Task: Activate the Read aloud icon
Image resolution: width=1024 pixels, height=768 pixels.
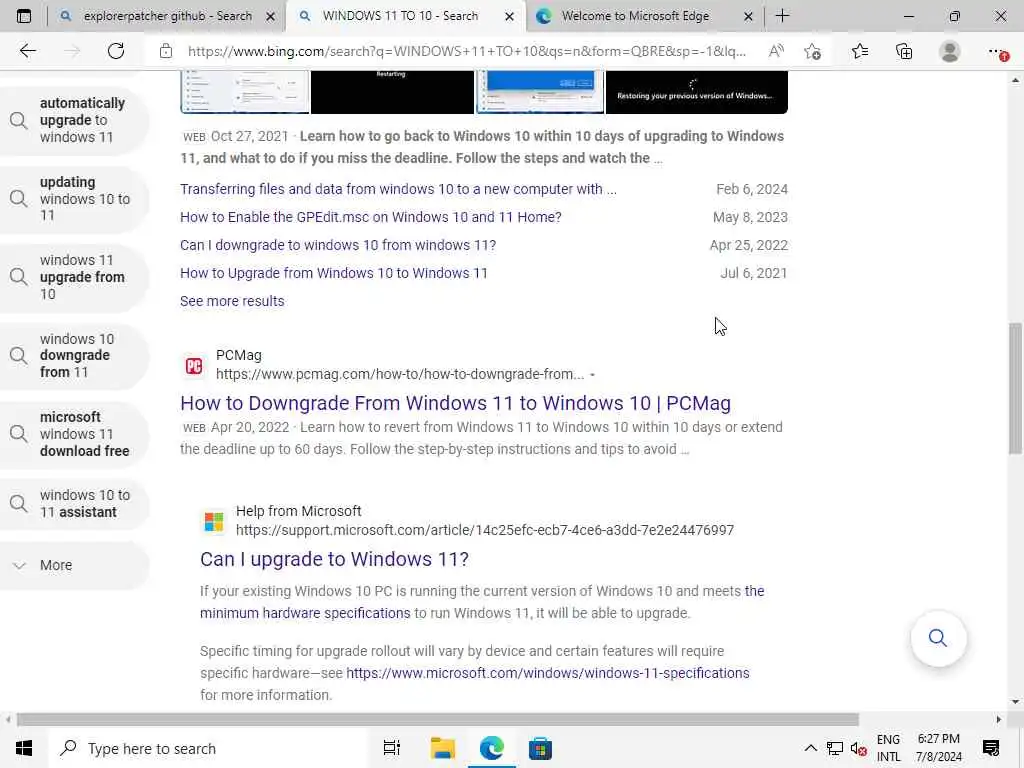Action: point(776,51)
